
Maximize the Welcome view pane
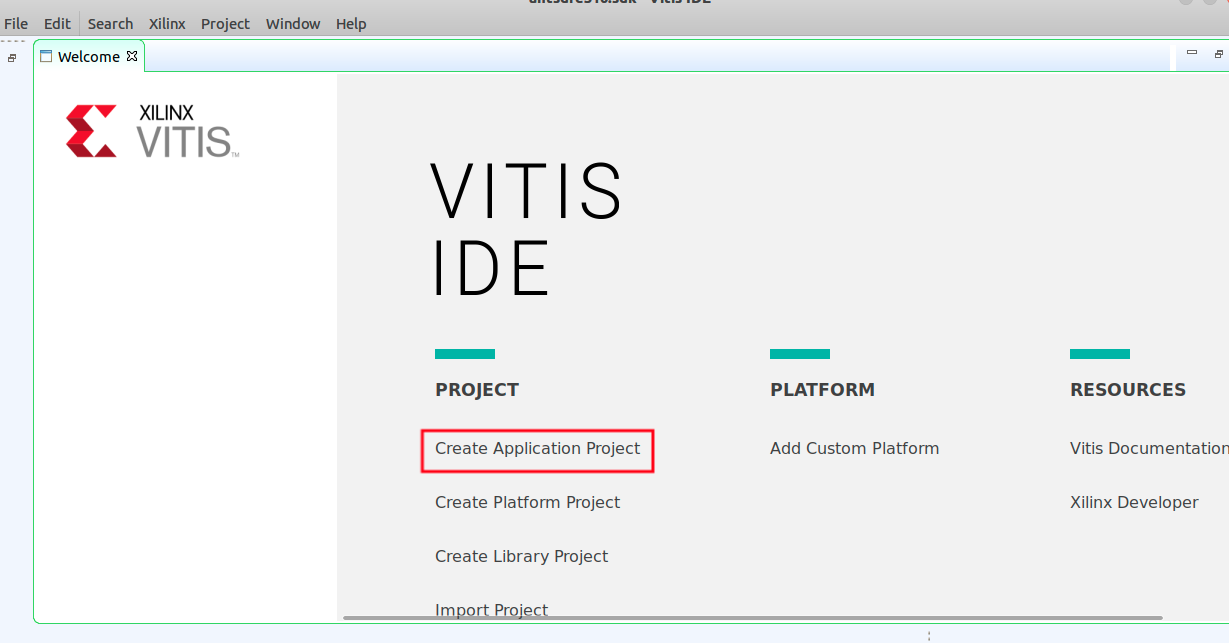point(1219,54)
